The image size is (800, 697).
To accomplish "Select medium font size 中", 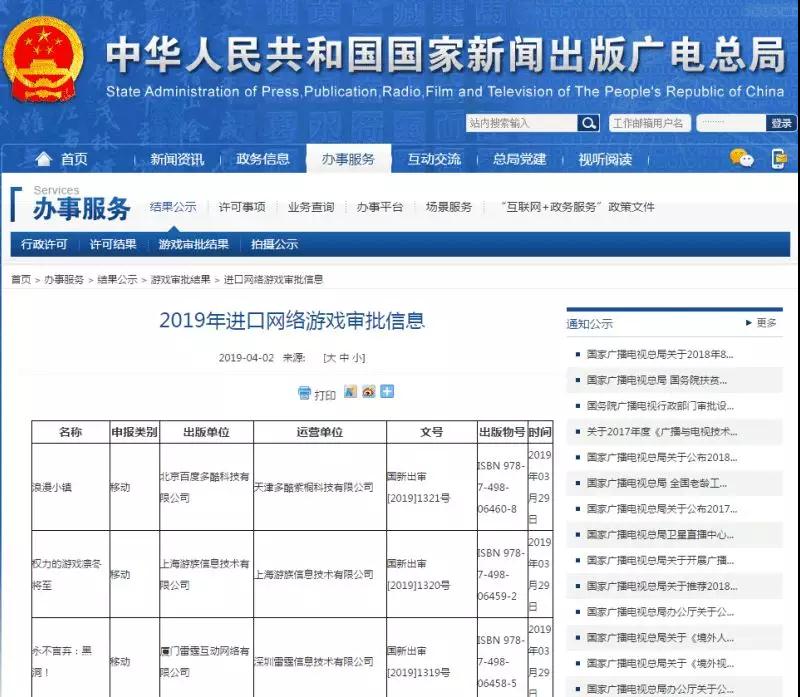I will 343,357.
